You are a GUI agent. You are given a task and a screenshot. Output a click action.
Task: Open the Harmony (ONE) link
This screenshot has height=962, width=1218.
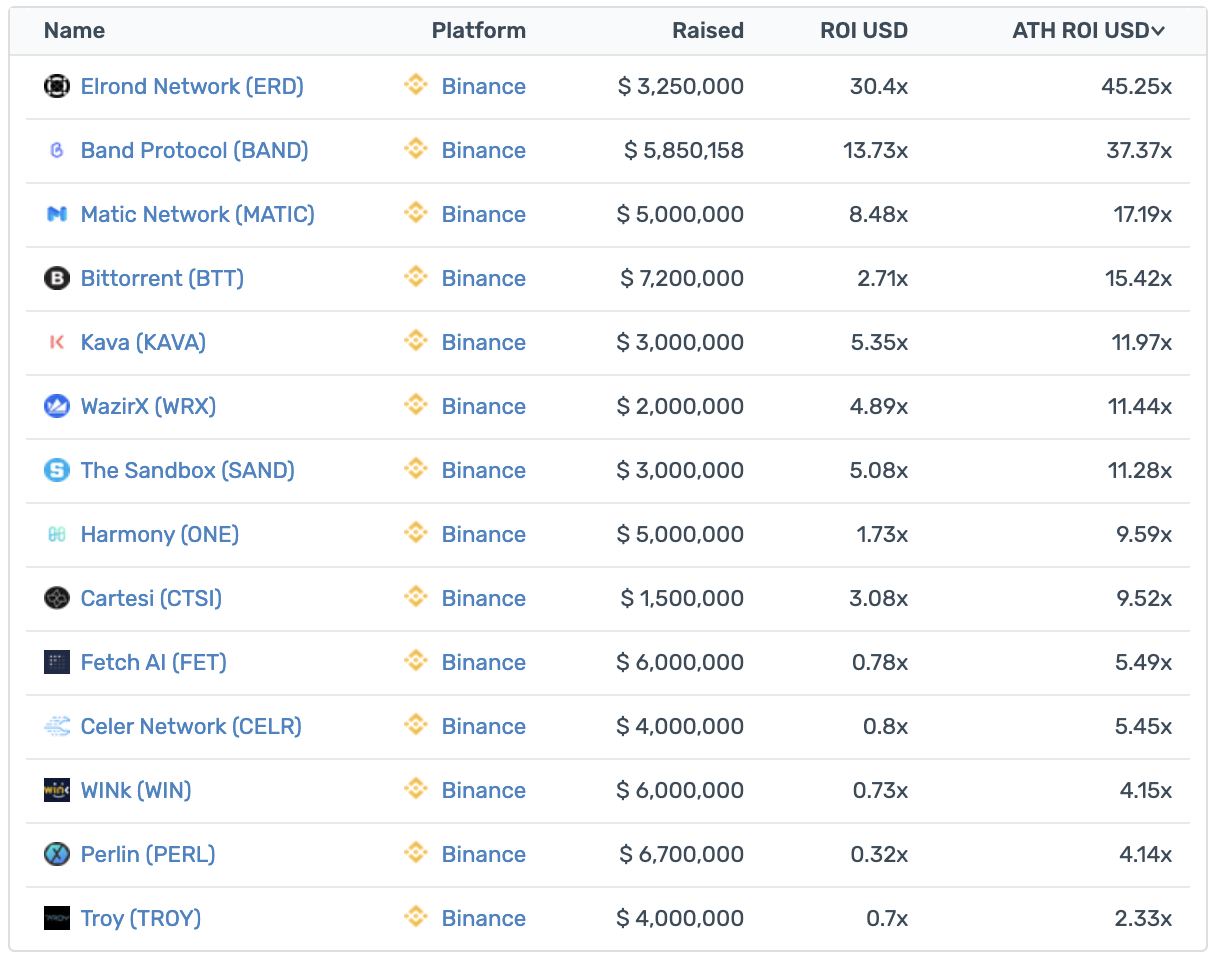click(160, 534)
